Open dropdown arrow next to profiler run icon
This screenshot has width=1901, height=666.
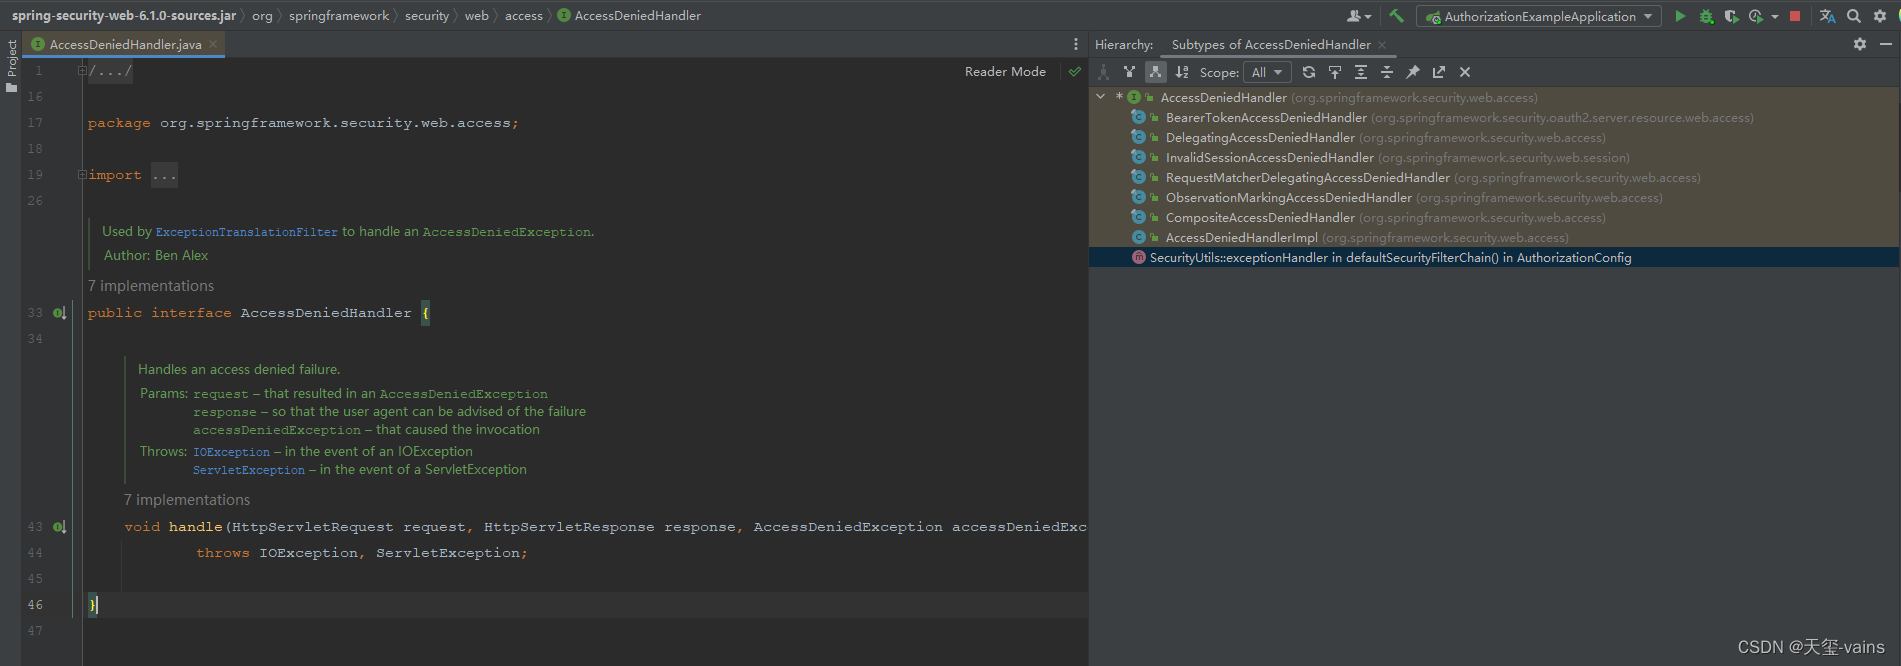click(x=1775, y=16)
